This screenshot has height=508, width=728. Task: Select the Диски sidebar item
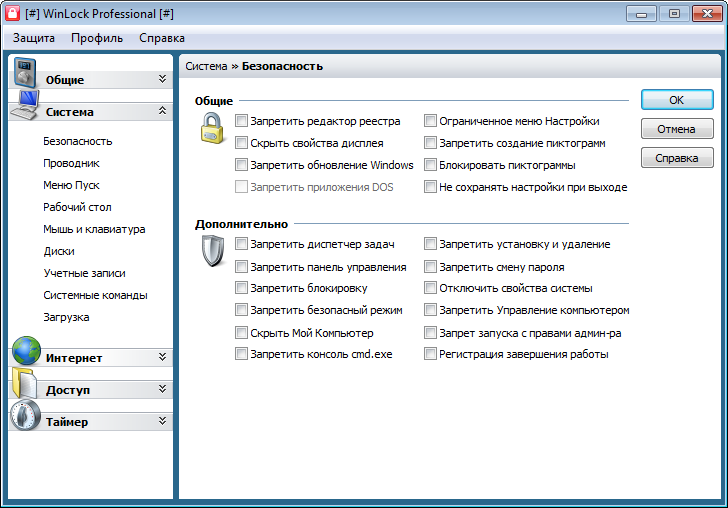click(59, 251)
